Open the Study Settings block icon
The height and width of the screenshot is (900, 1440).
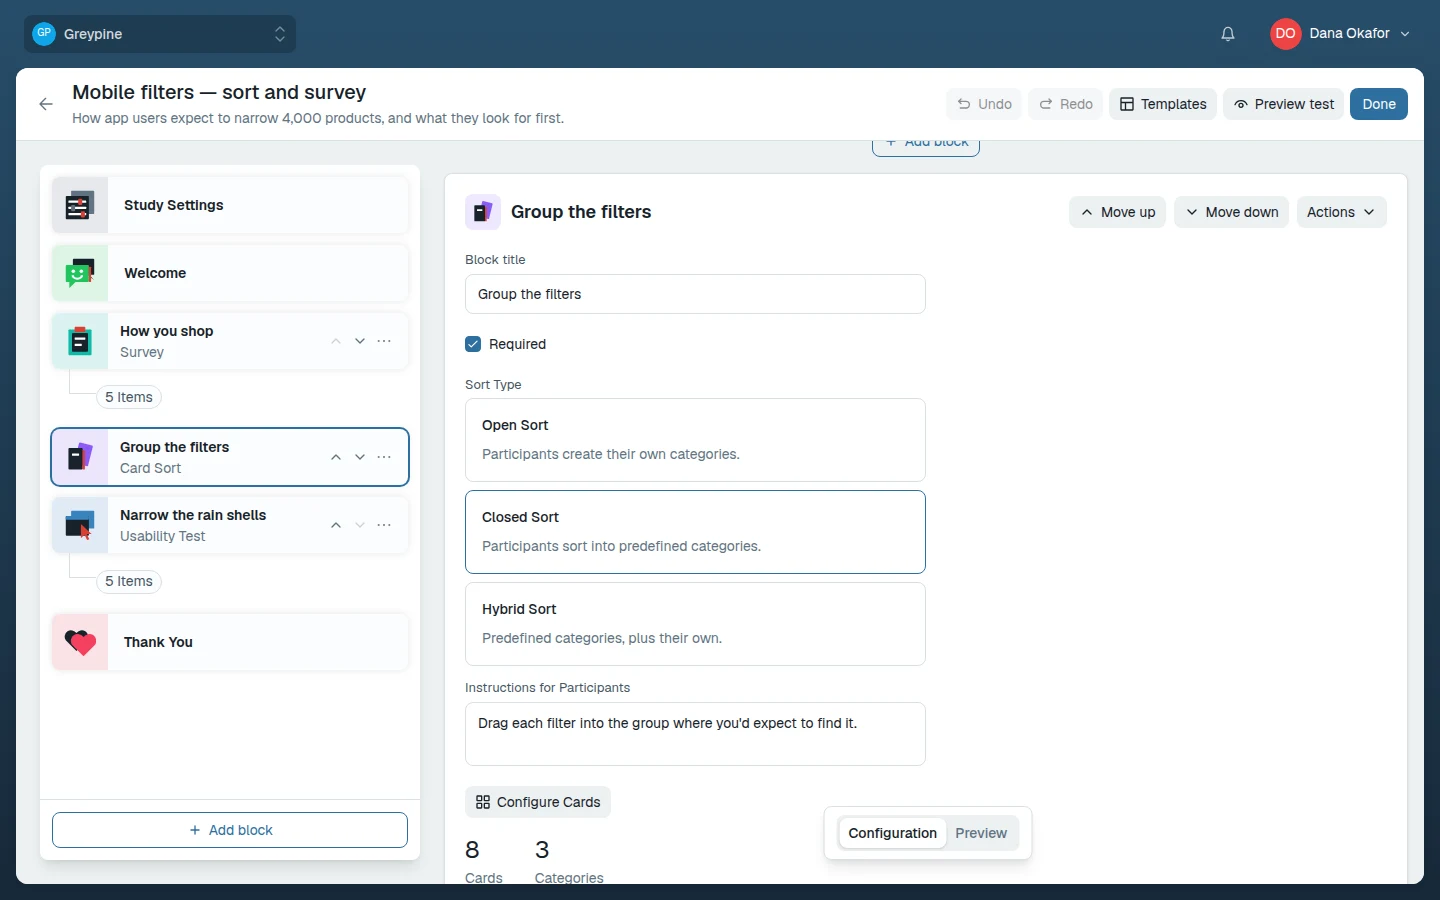[x=80, y=205]
